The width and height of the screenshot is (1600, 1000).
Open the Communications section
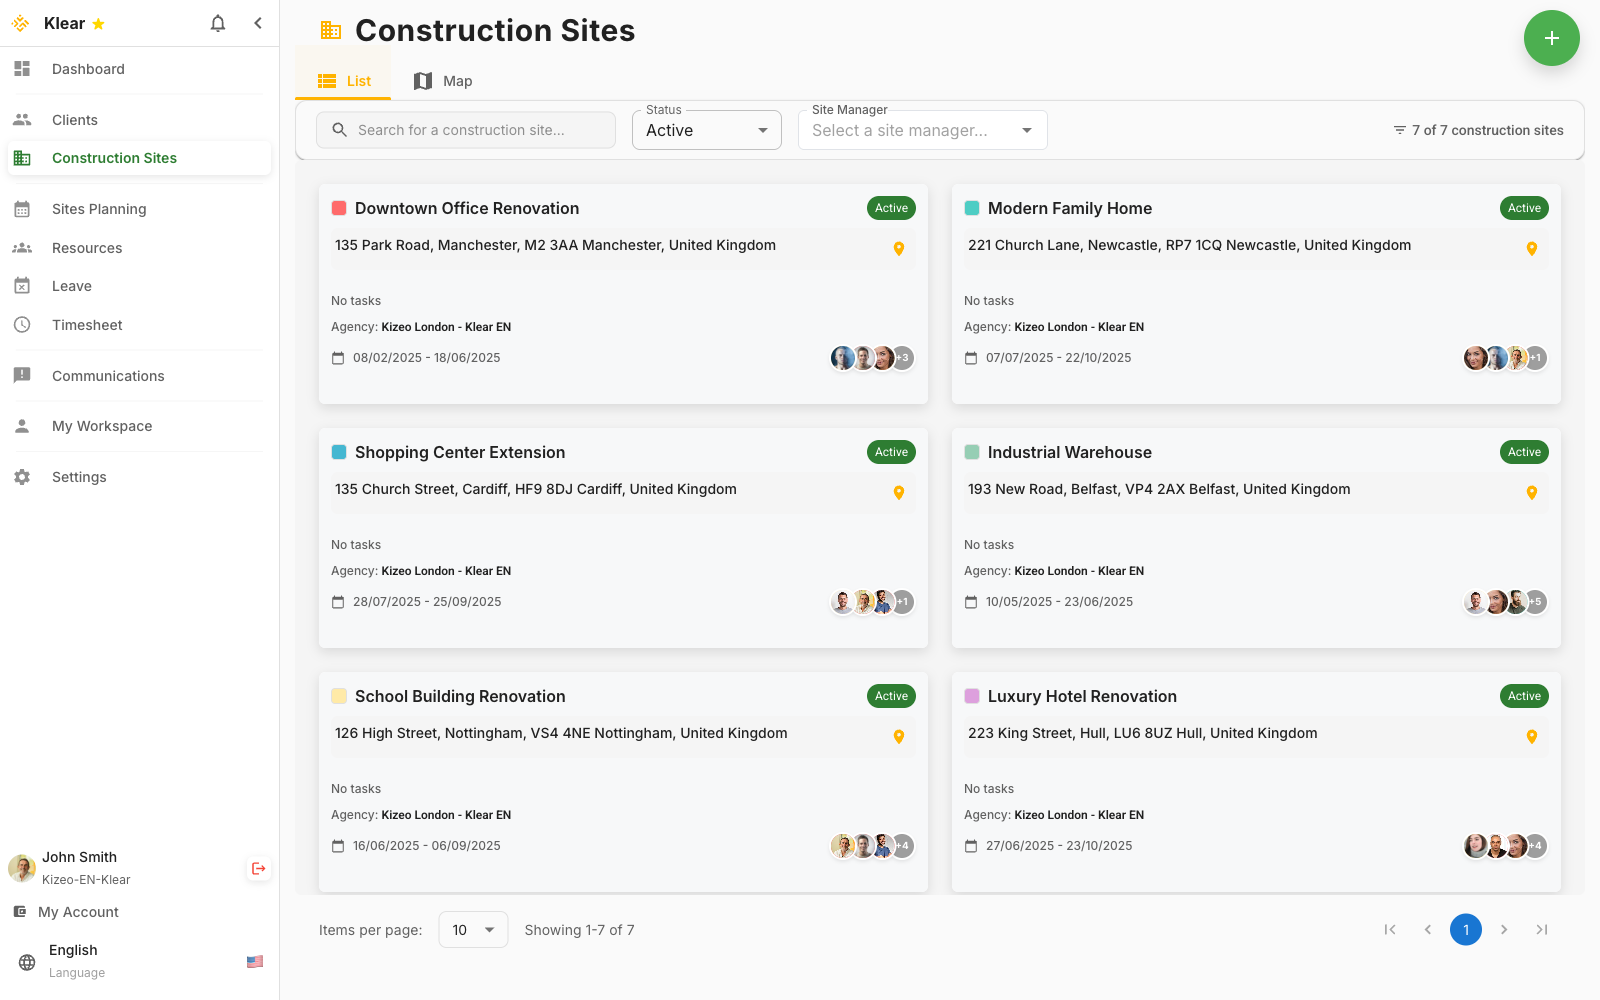click(108, 375)
